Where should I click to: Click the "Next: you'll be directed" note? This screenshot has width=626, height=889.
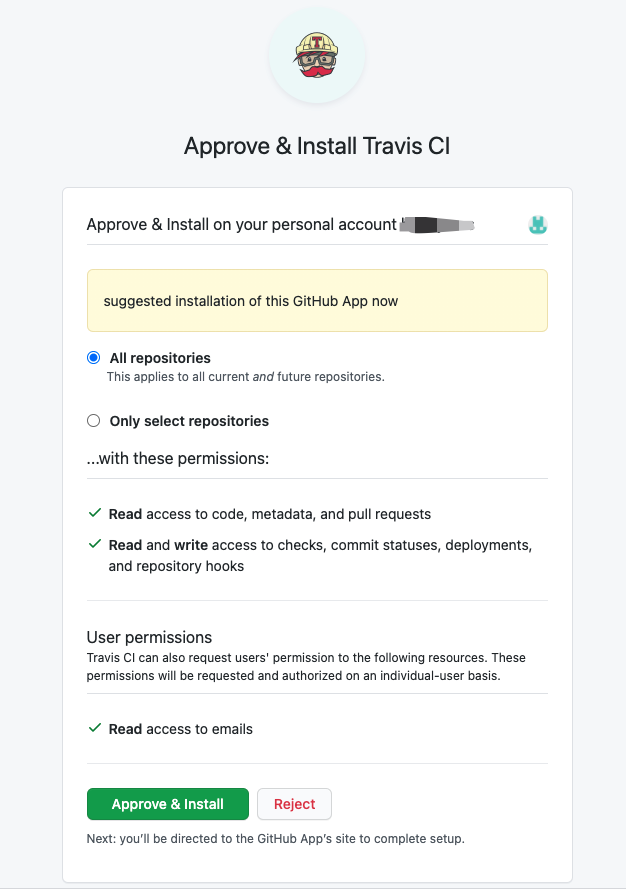pyautogui.click(x=276, y=839)
